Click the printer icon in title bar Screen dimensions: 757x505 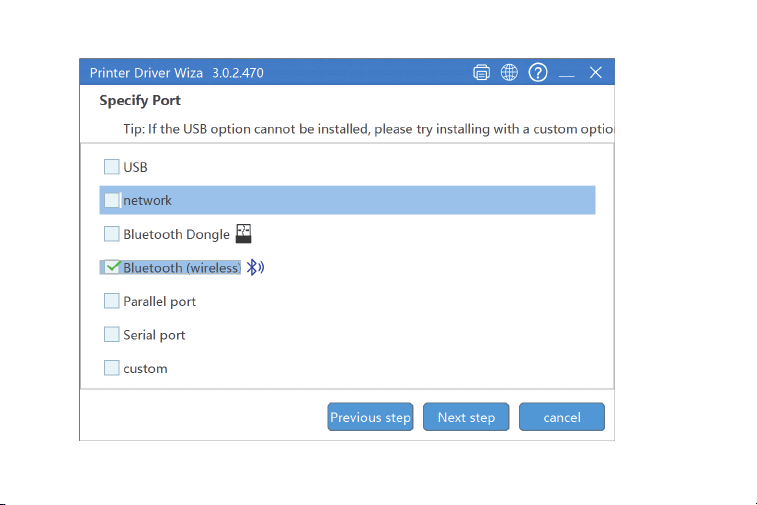(x=481, y=72)
